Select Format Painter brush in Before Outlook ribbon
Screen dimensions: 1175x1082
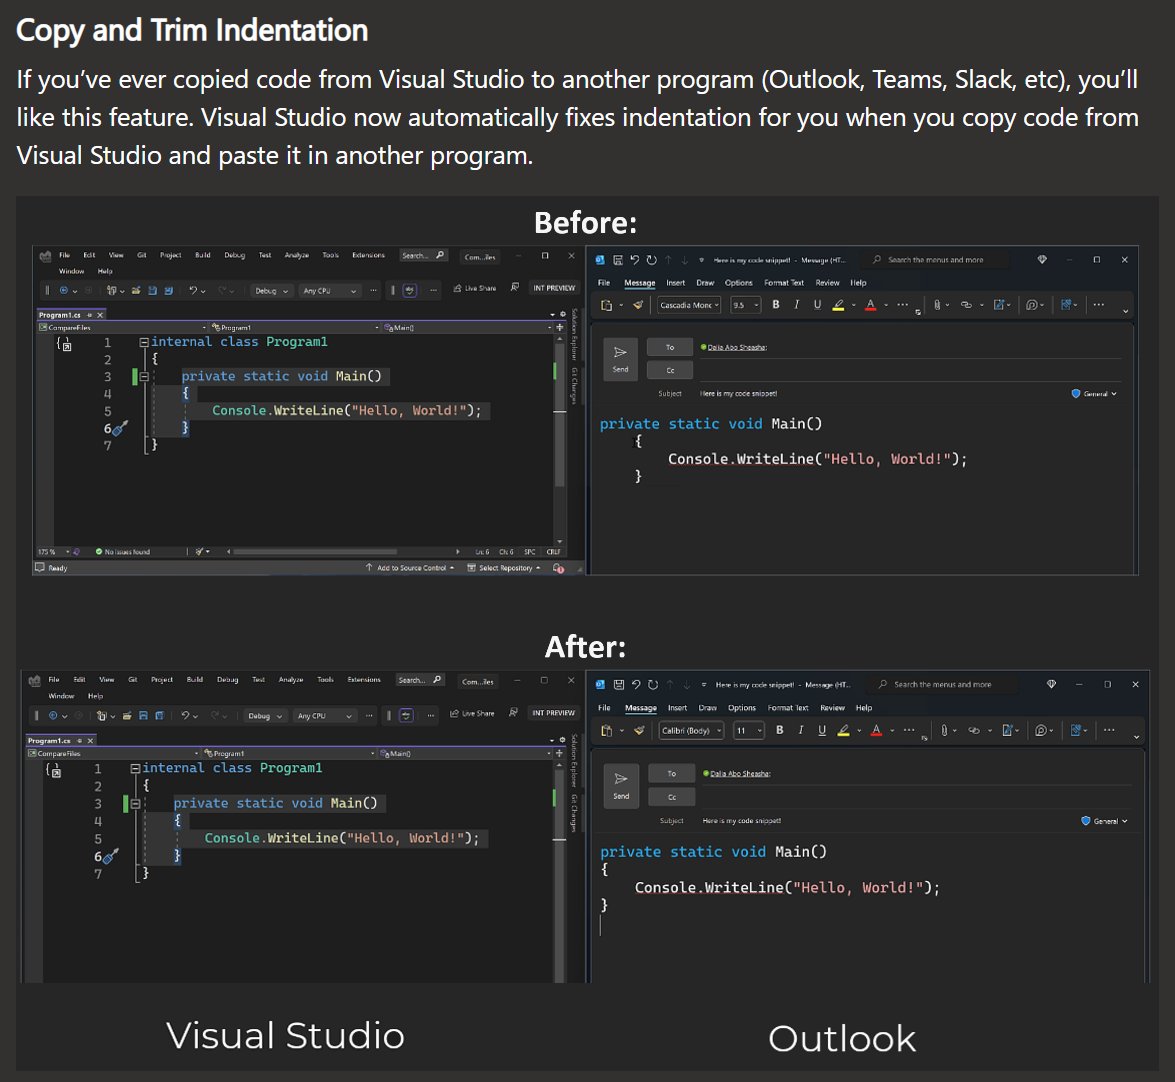tap(638, 305)
